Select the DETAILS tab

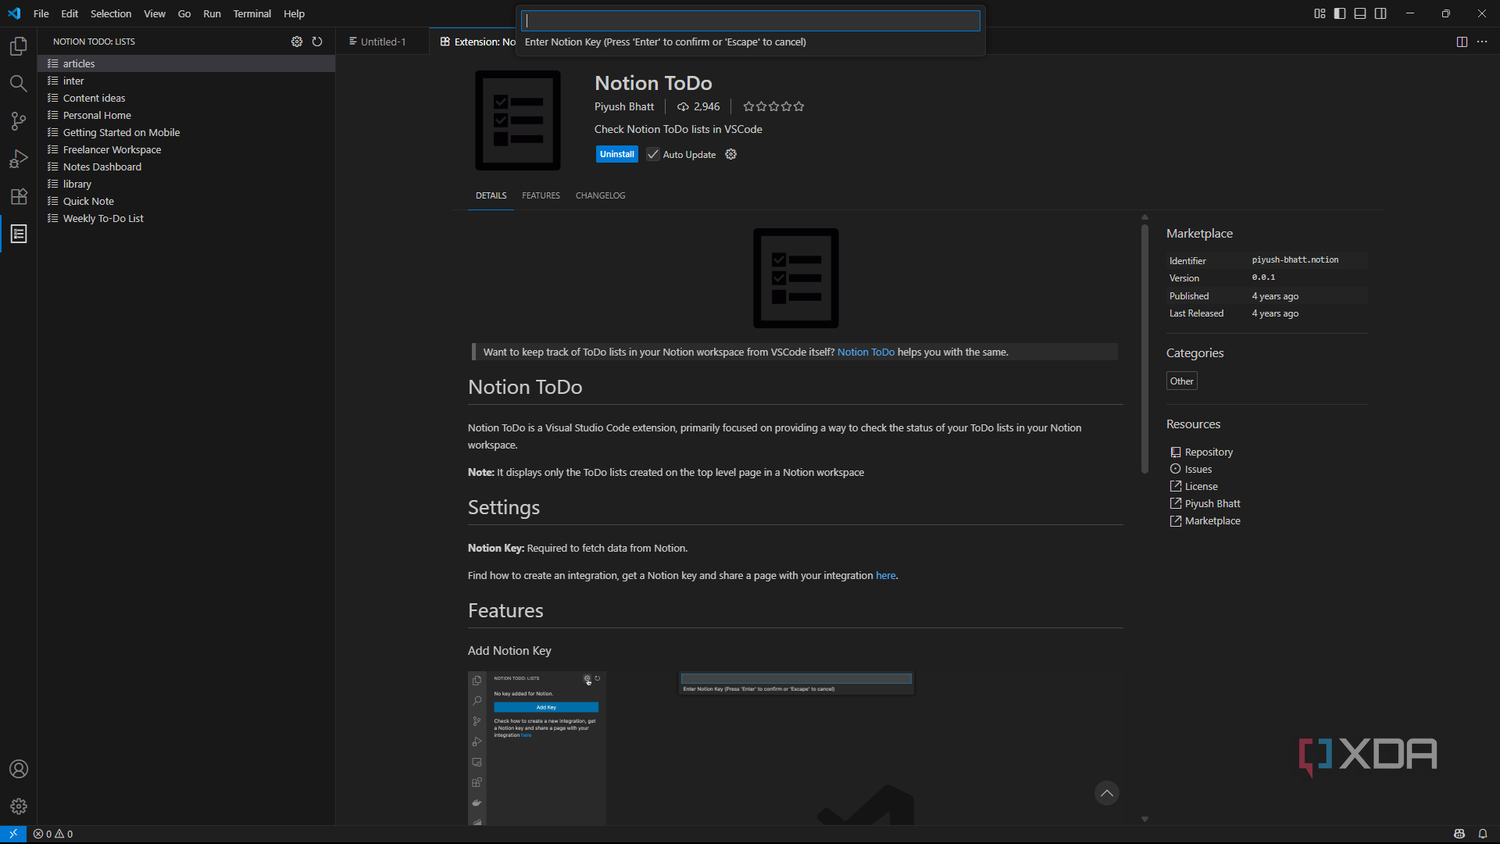491,196
